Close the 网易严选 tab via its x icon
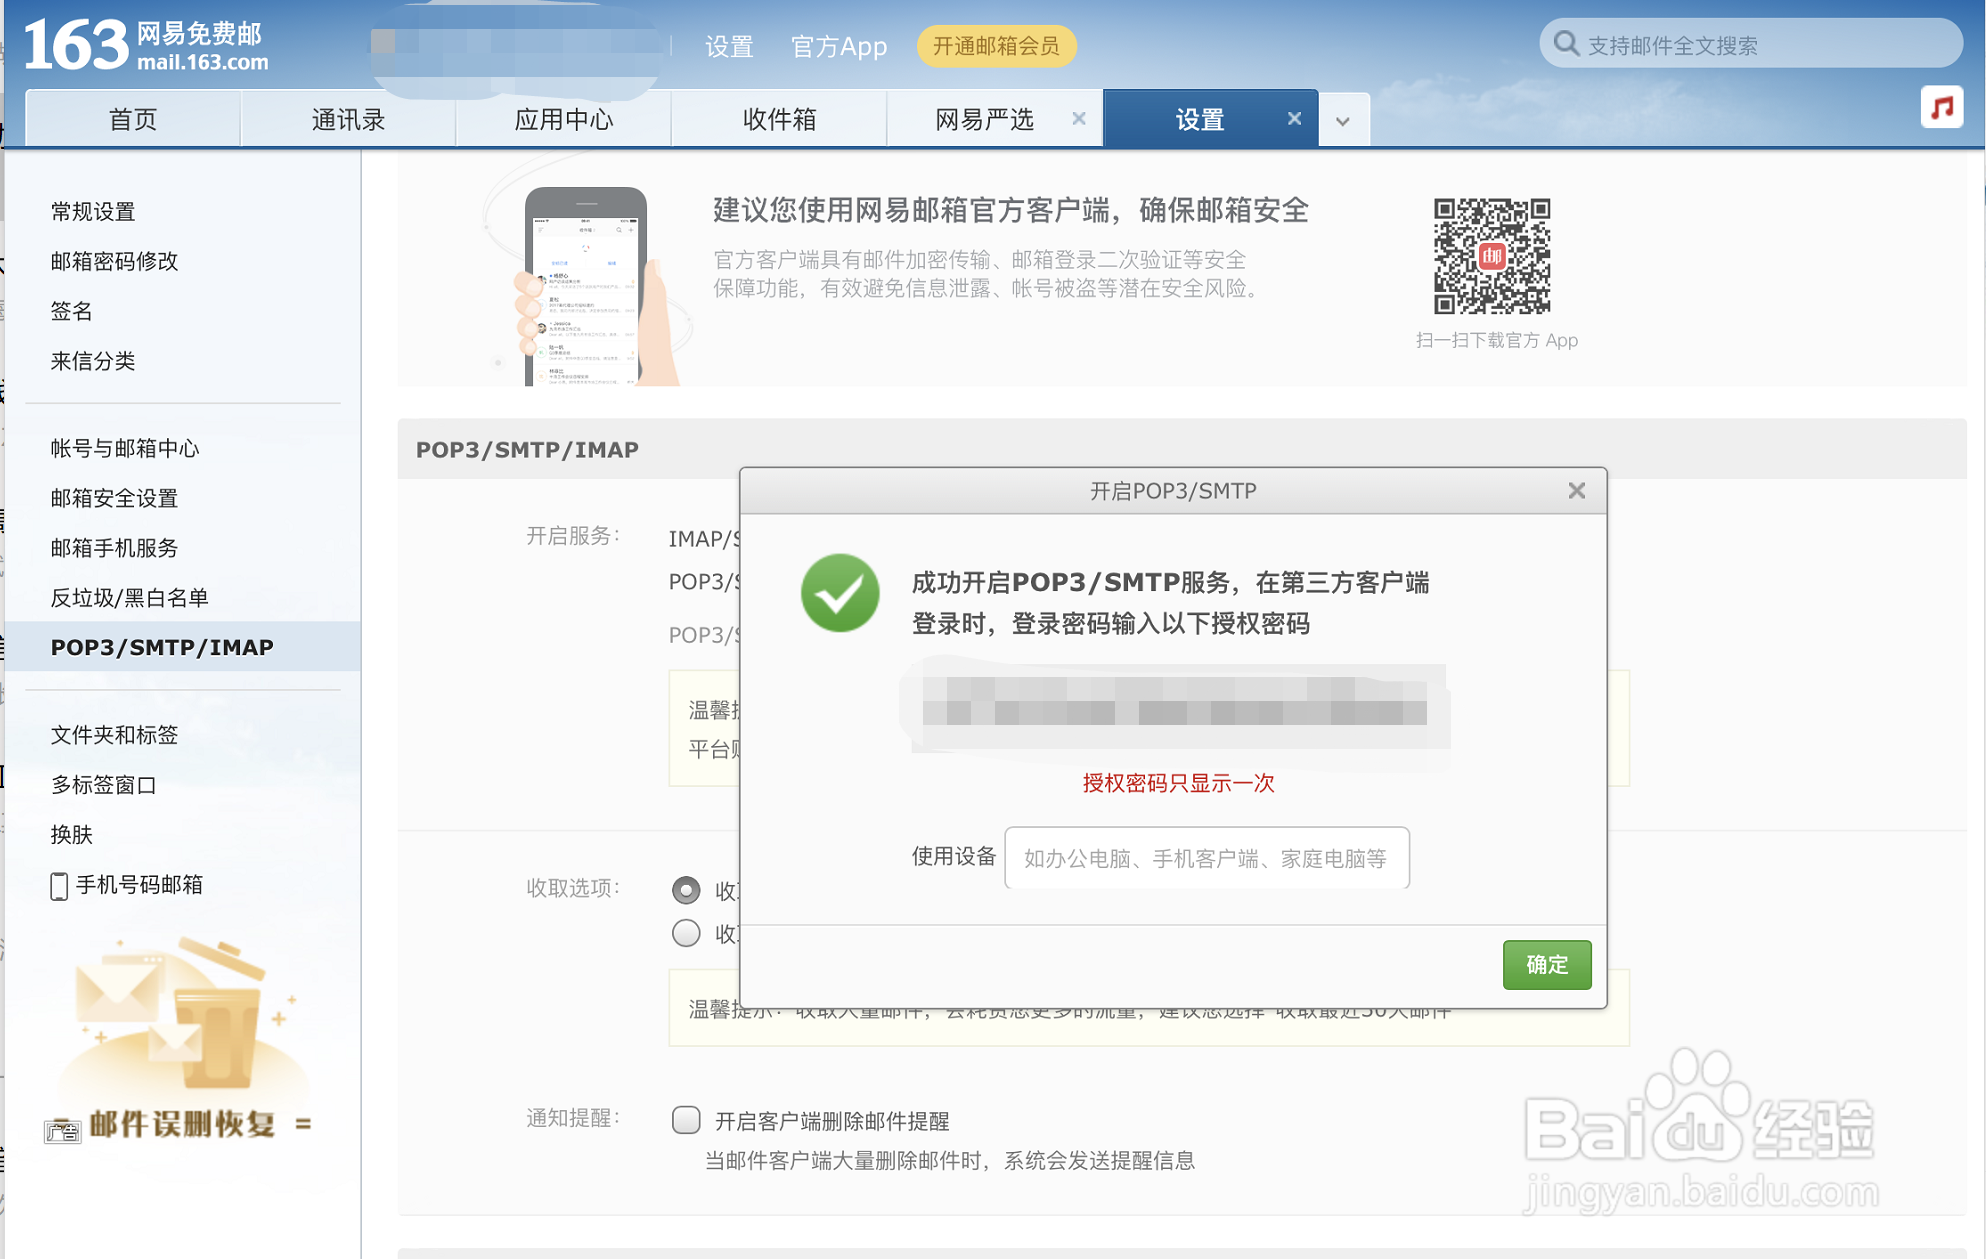 pyautogui.click(x=1079, y=118)
